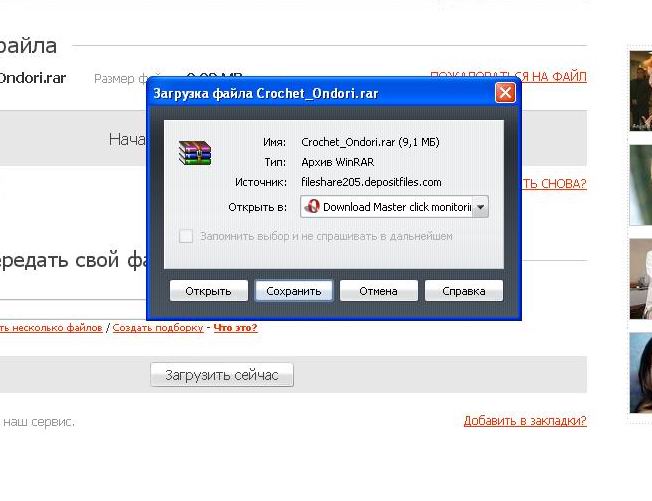The image size is (652, 501).
Task: Open the third photo thumbnail in right column
Action: [x=641, y=279]
